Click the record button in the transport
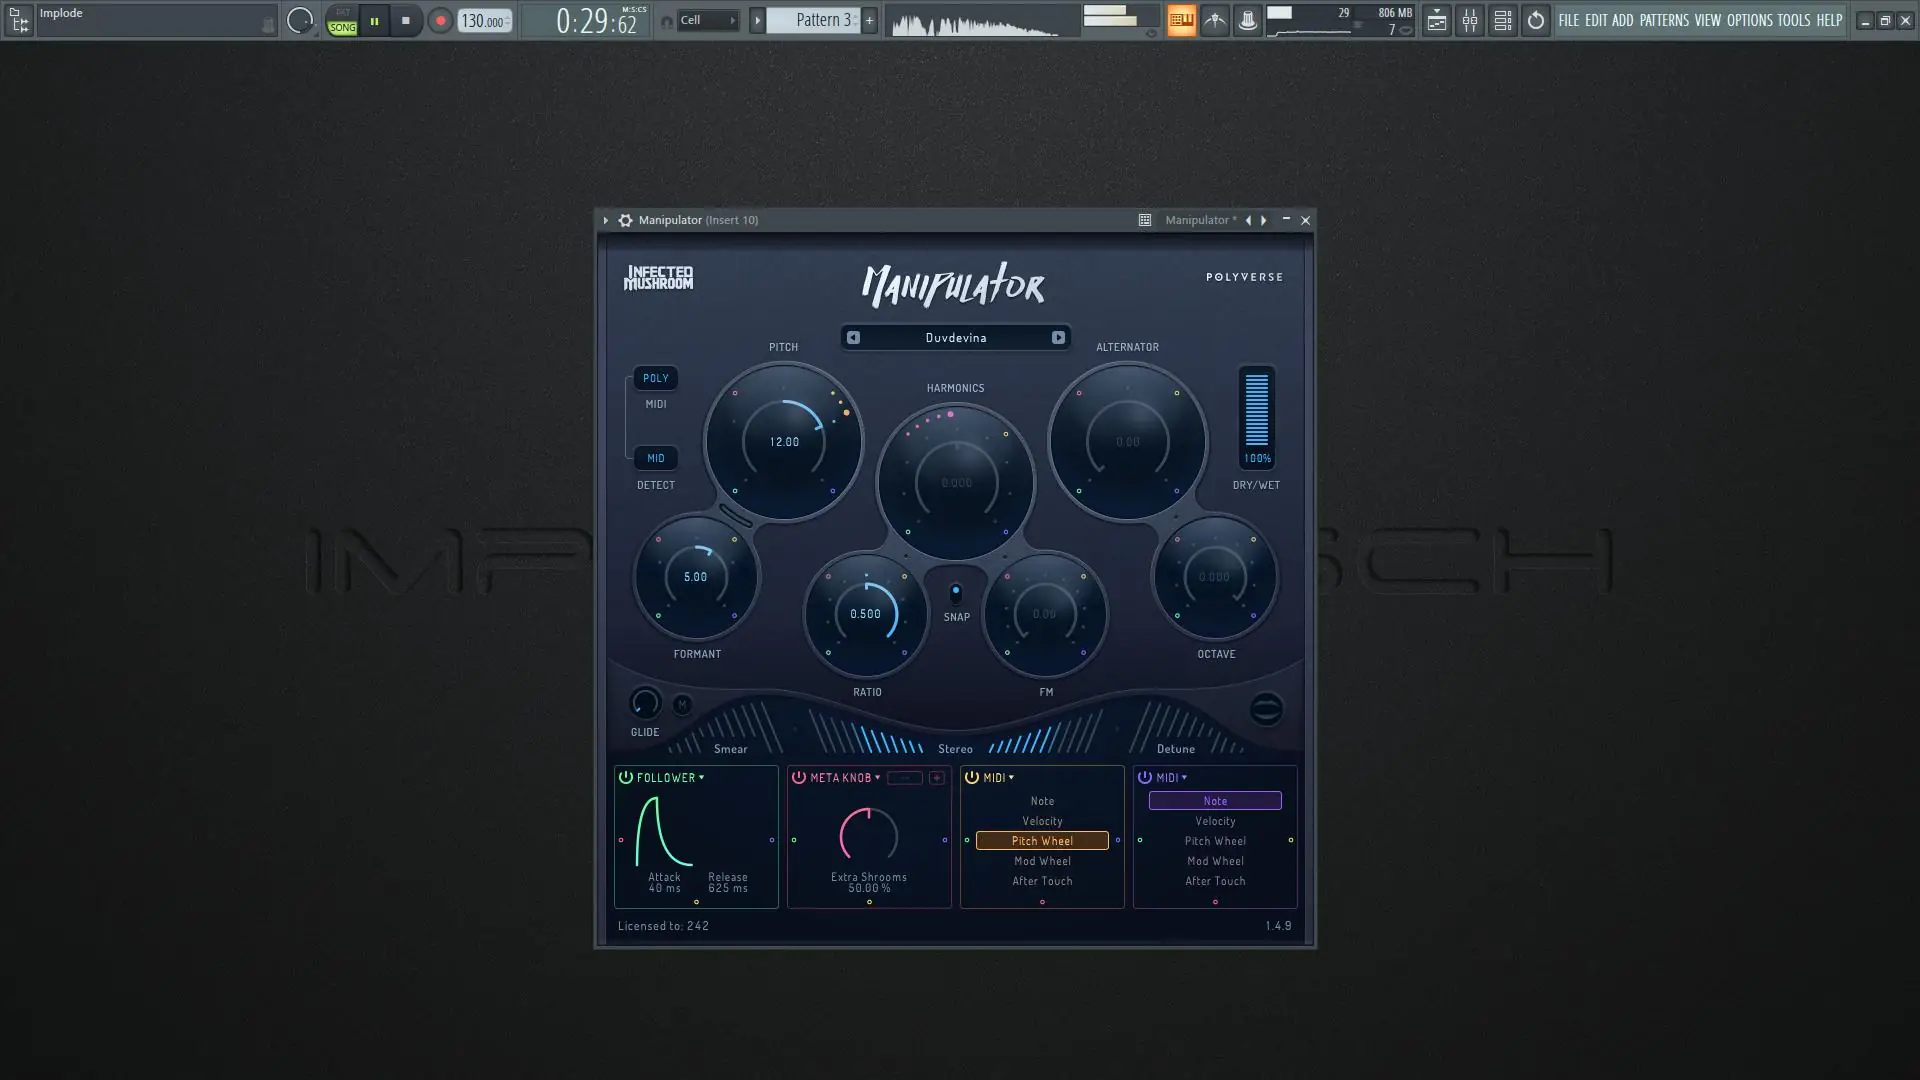 click(x=440, y=20)
